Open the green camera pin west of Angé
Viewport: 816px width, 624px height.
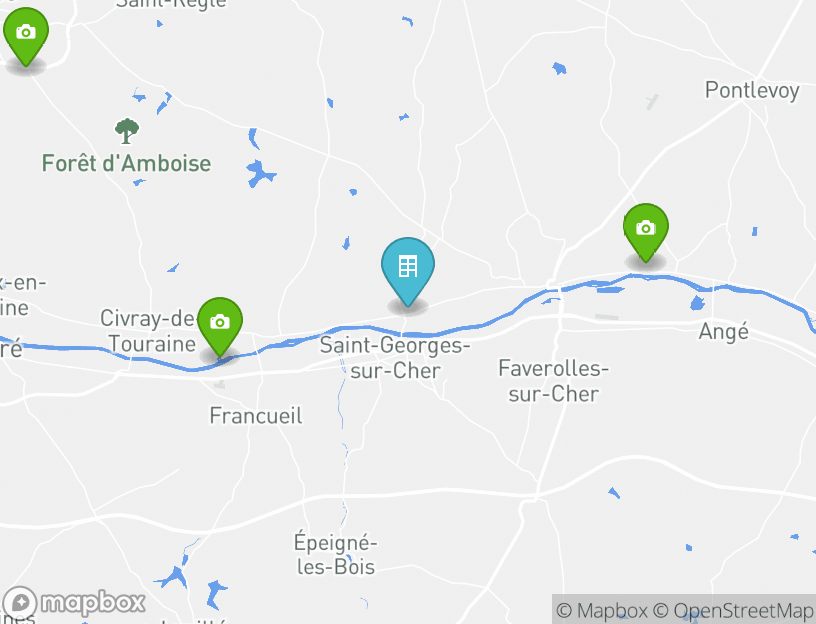point(646,233)
